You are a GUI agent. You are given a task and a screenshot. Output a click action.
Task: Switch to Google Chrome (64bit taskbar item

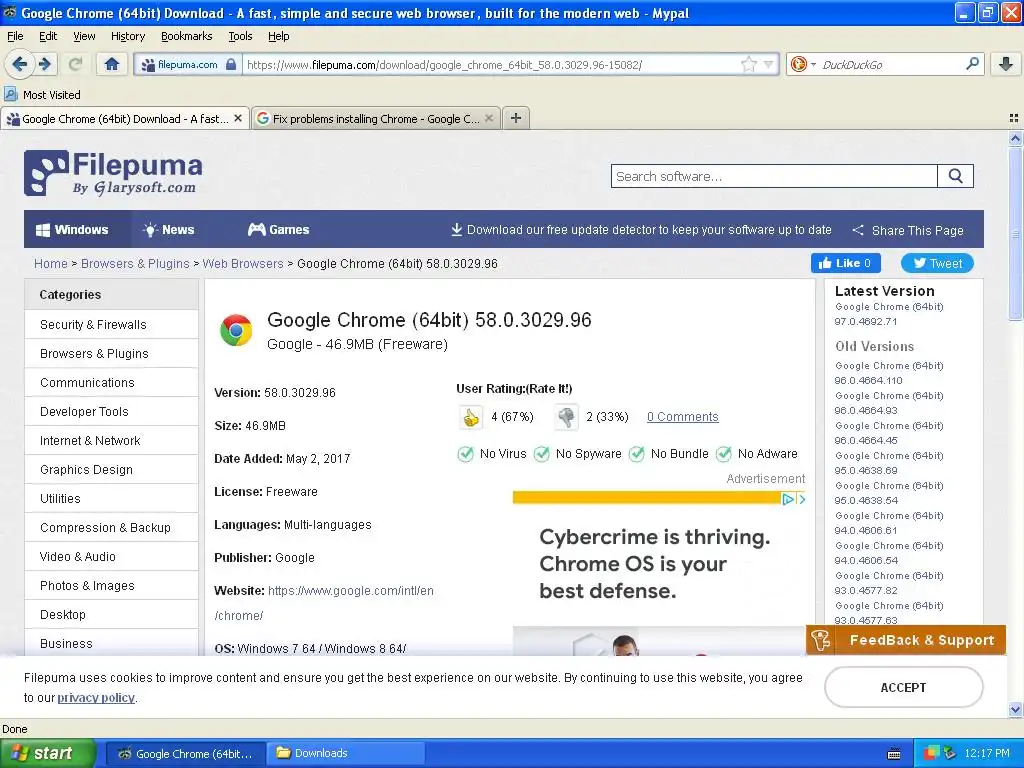point(185,753)
